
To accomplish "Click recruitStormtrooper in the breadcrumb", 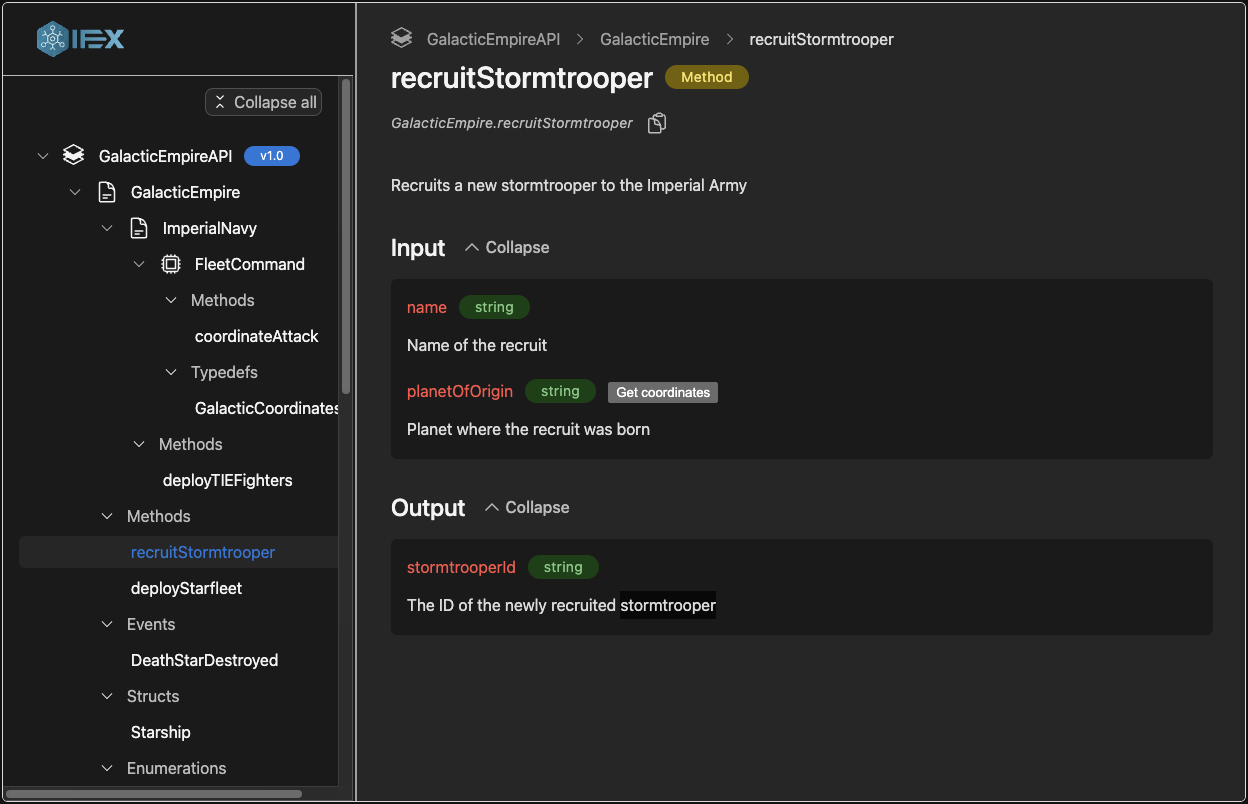I will pyautogui.click(x=822, y=39).
